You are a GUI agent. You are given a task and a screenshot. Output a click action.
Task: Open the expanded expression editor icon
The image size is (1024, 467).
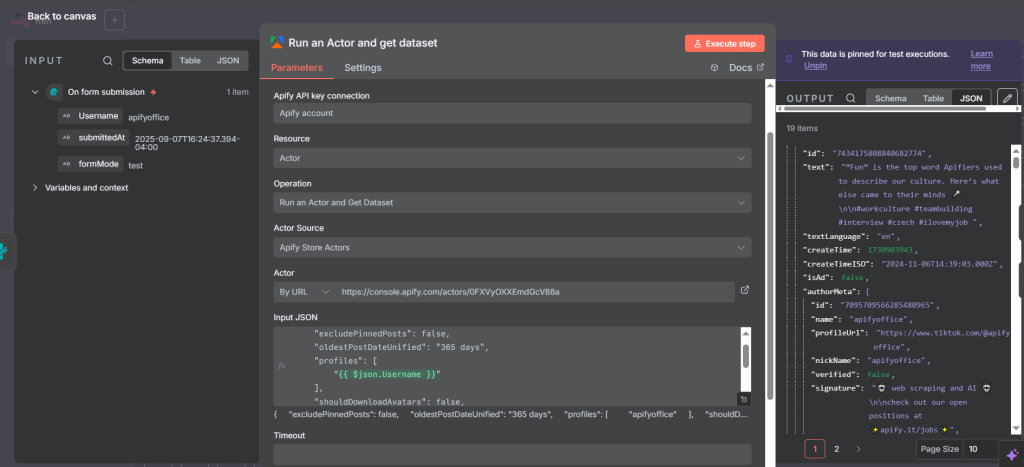click(x=744, y=399)
